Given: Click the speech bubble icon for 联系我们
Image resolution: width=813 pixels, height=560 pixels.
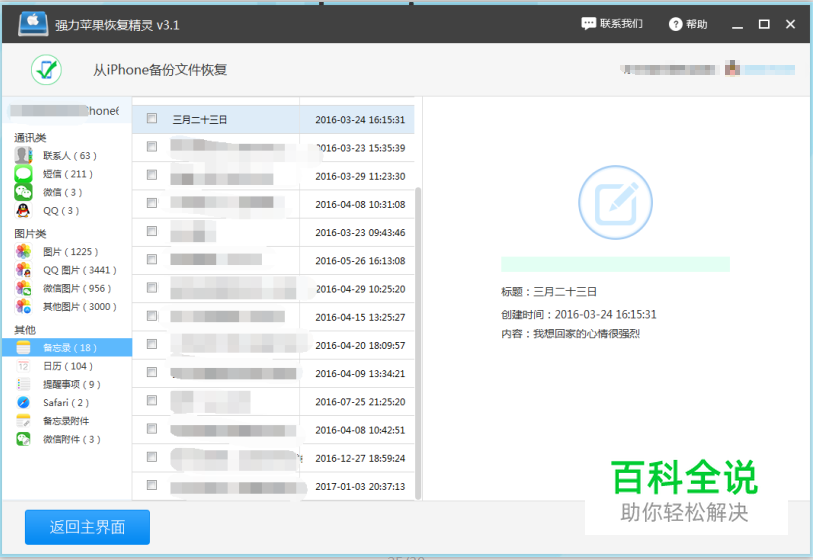Looking at the screenshot, I should click(x=588, y=24).
